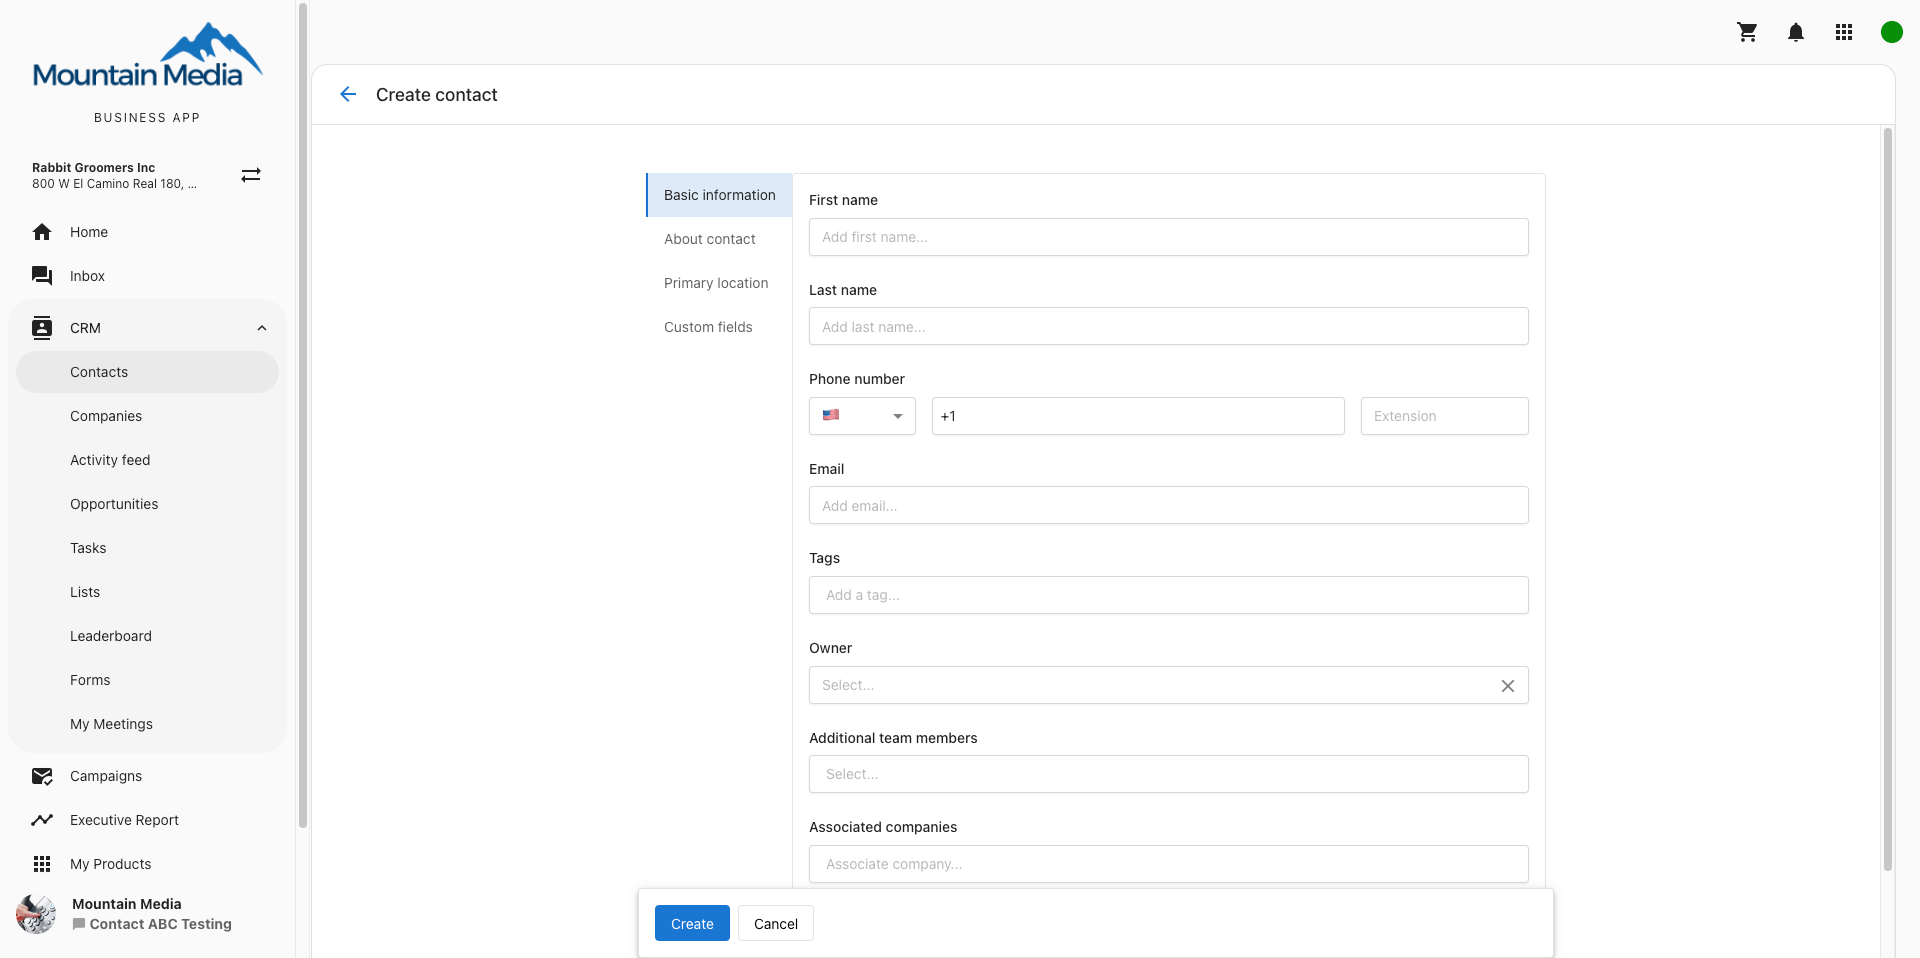The height and width of the screenshot is (958, 1920).
Task: Open the shopping cart icon
Action: [1747, 32]
